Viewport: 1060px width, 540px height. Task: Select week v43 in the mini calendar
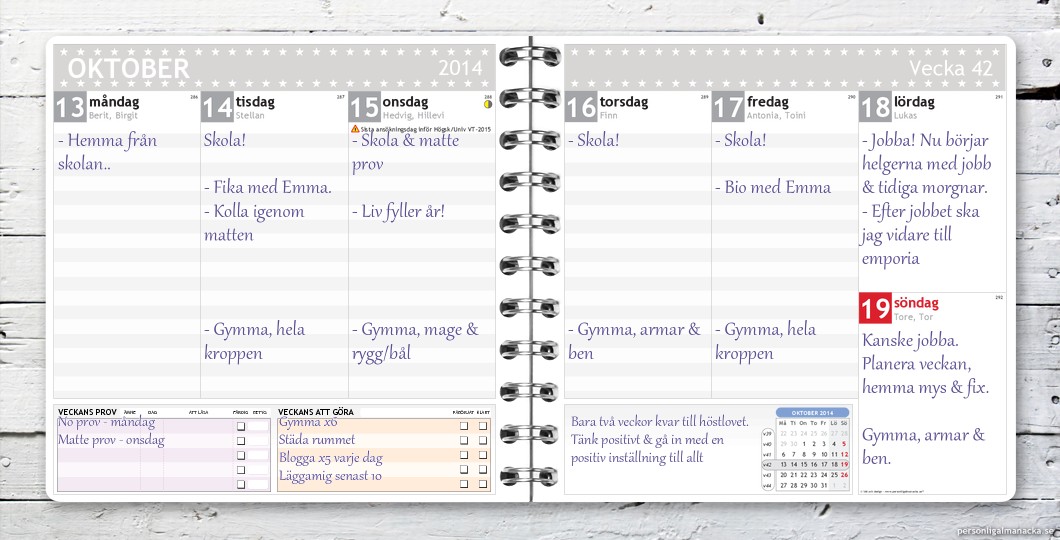pyautogui.click(x=767, y=475)
